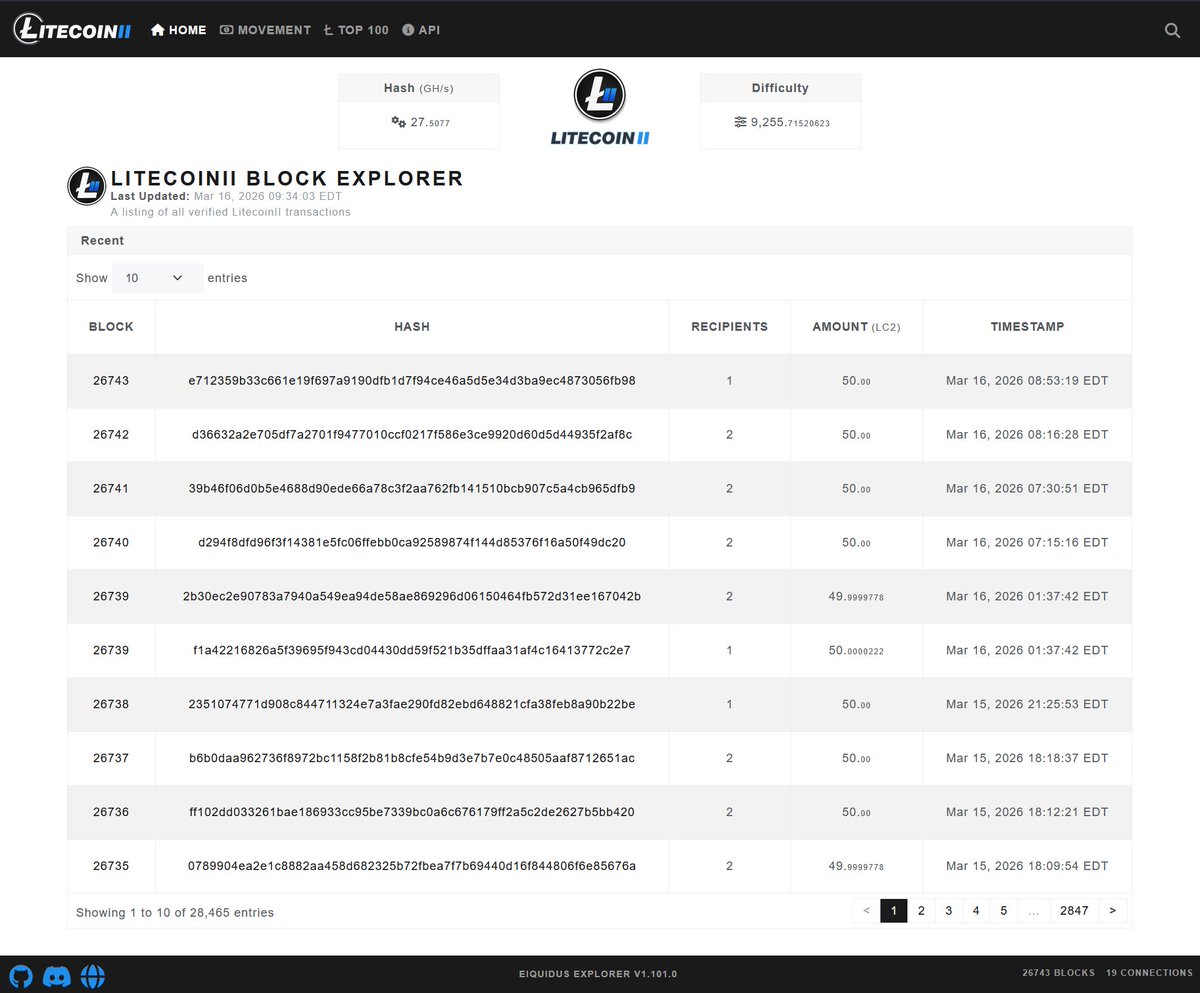Viewport: 1200px width, 993px height.
Task: Open block 26742 link
Action: (x=111, y=435)
